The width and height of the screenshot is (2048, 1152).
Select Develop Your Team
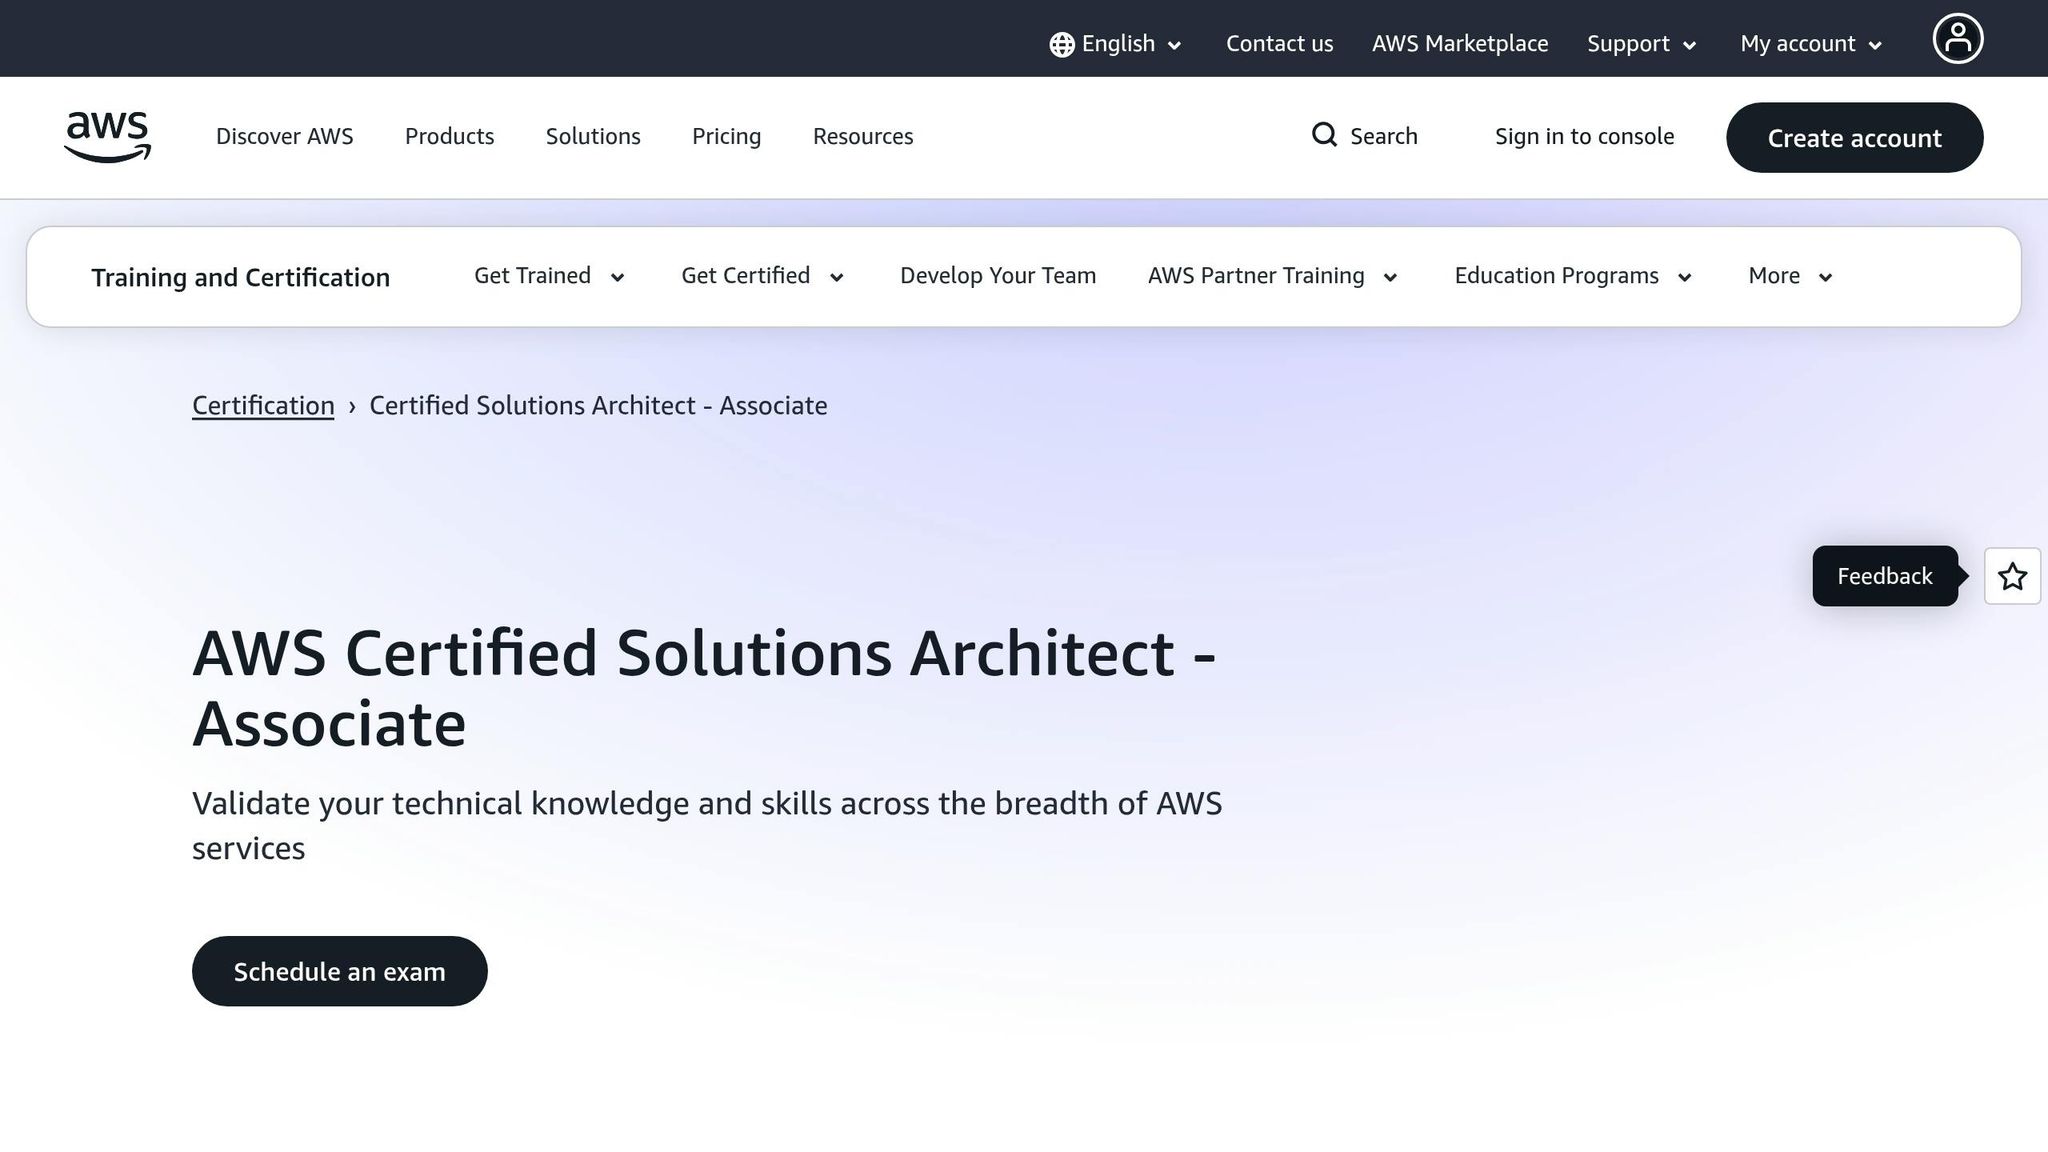pyautogui.click(x=998, y=276)
